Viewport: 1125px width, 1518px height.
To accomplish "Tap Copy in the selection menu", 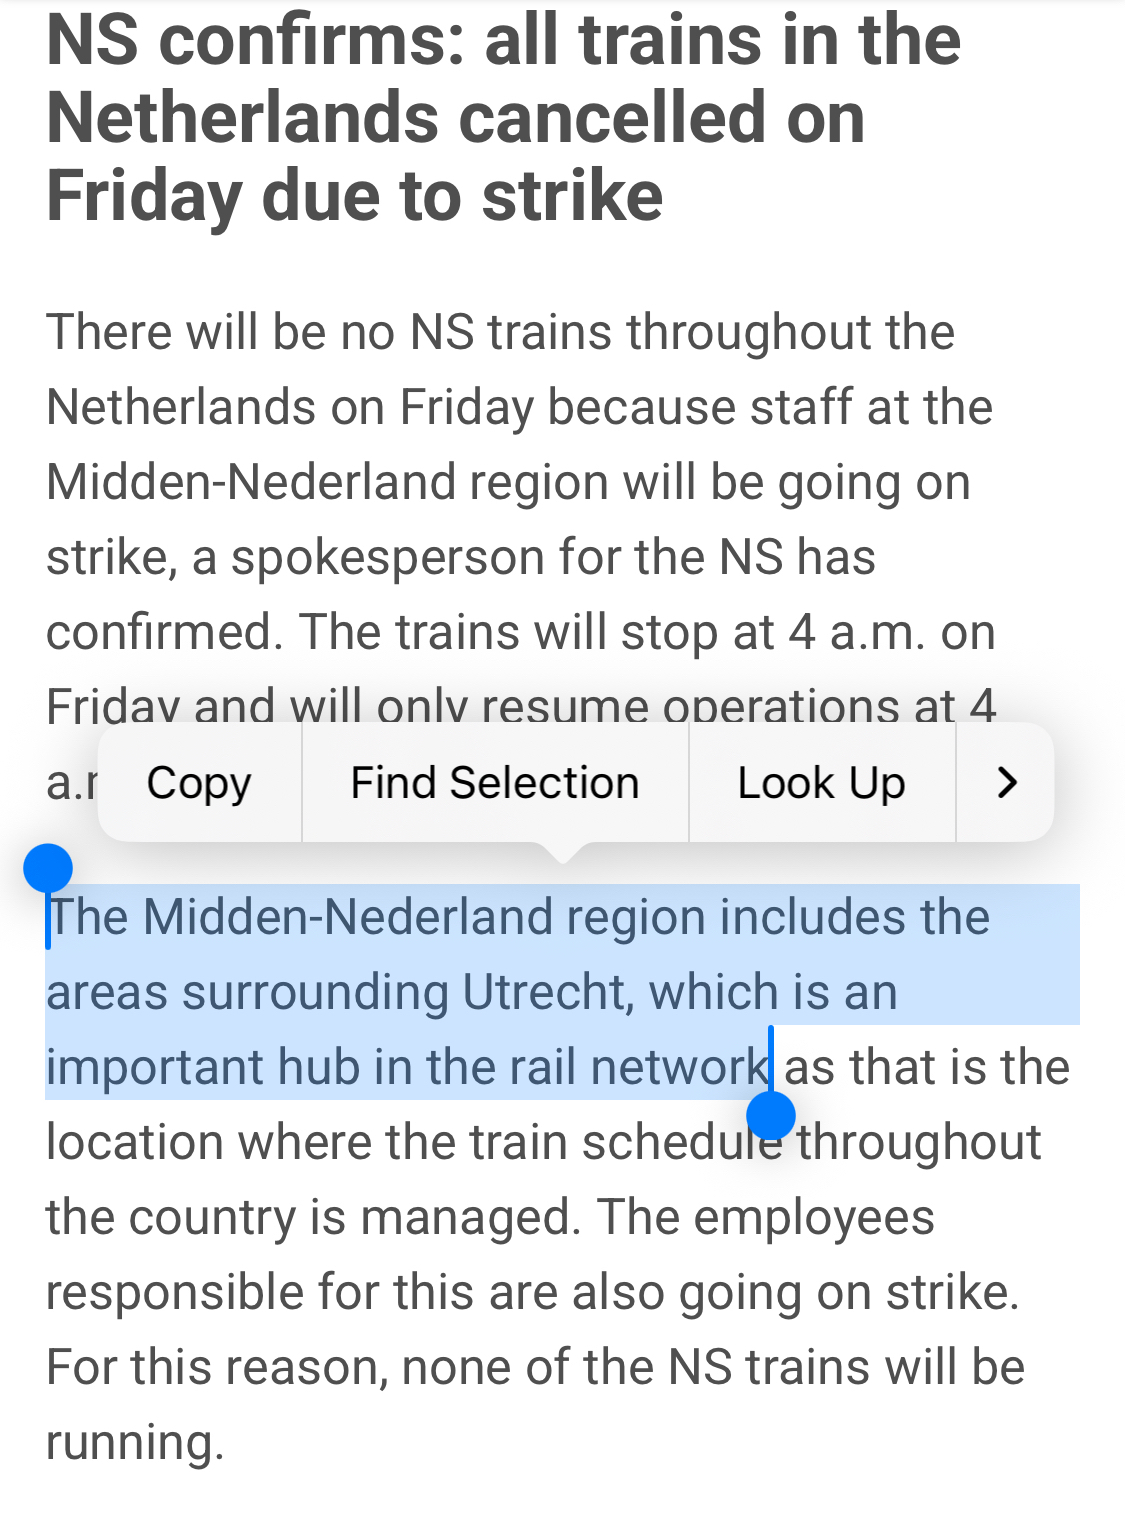I will point(199,783).
